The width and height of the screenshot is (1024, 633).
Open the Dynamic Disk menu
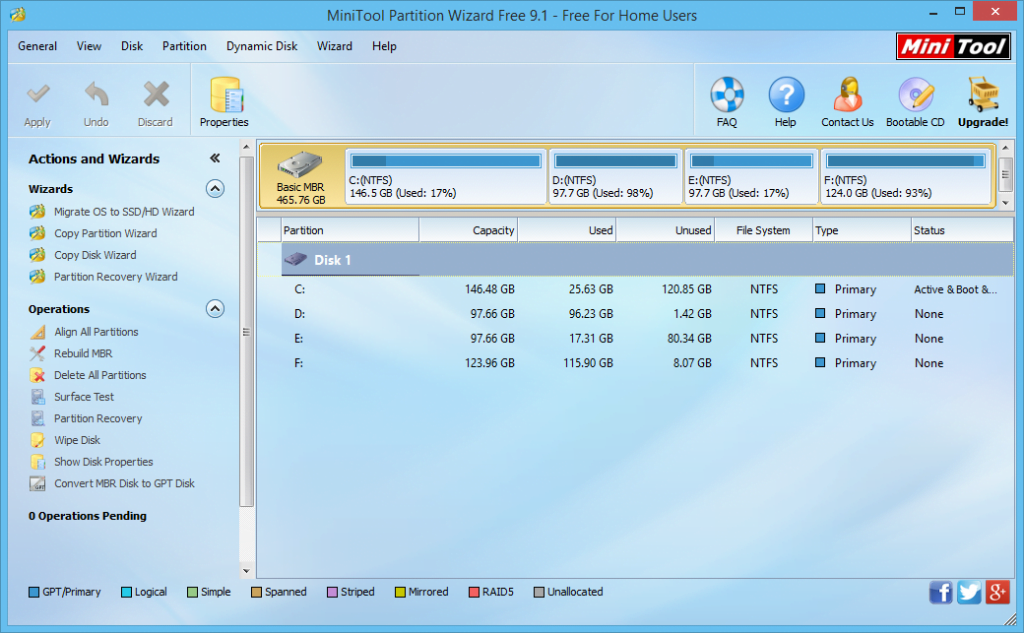tap(262, 46)
